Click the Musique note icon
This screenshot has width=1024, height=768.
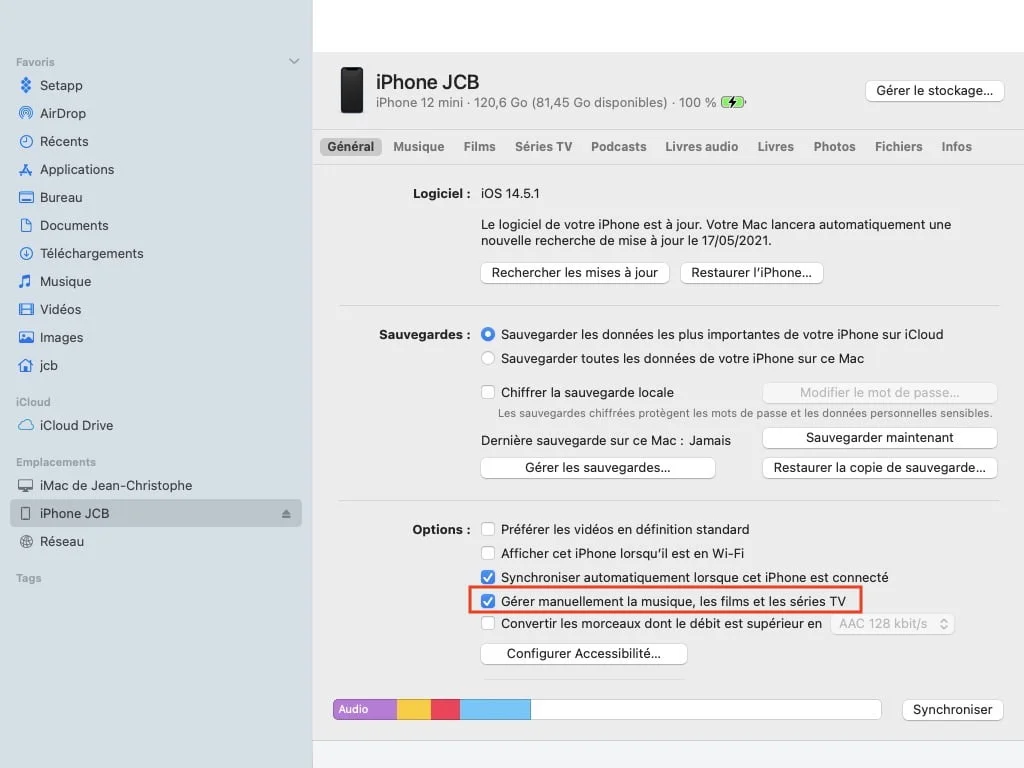(x=25, y=281)
